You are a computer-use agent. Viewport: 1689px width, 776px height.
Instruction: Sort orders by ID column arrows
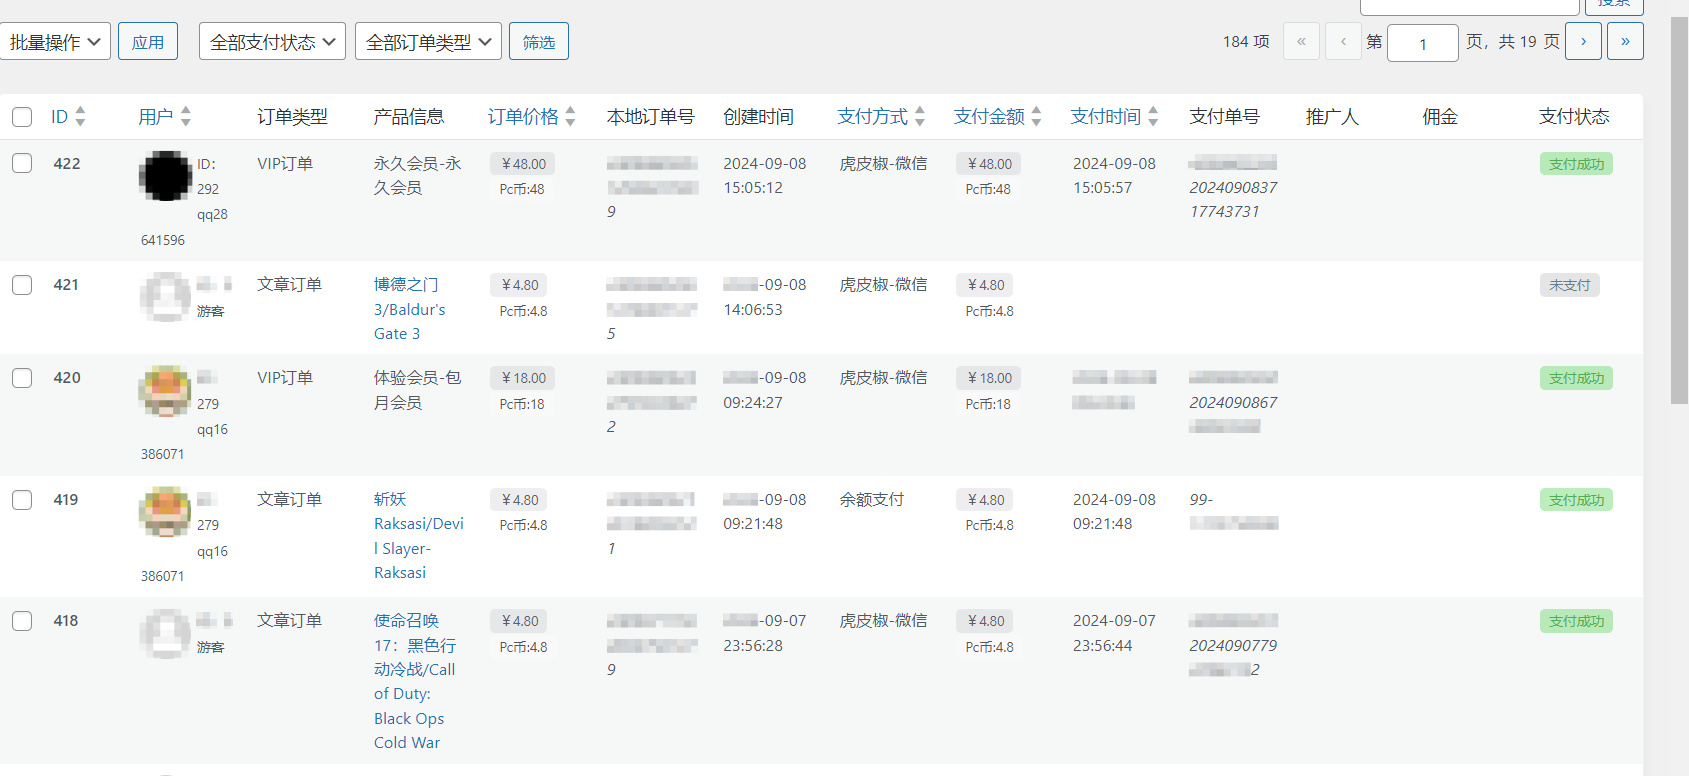pos(80,116)
